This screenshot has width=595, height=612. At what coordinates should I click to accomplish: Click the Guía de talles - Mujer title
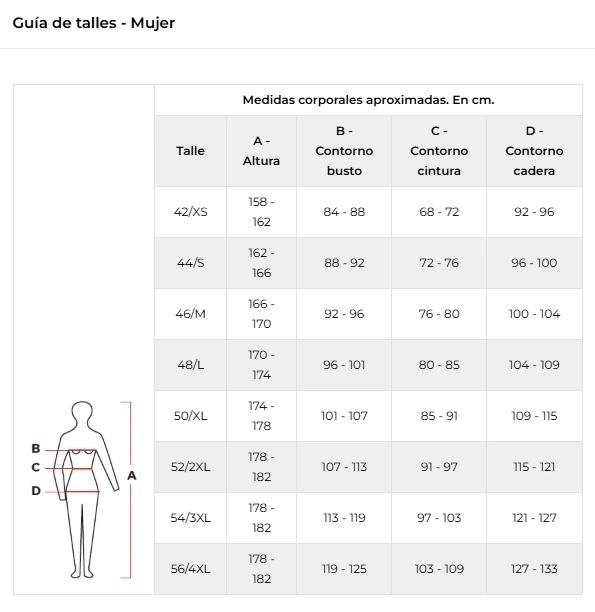(94, 23)
